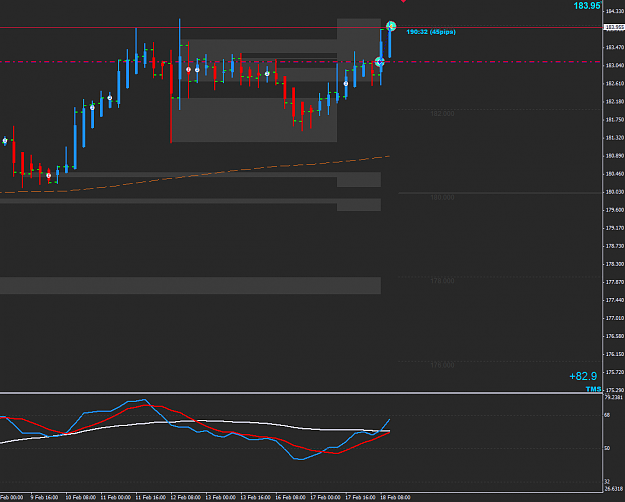
Task: Click the 179.170 price axis label
Action: coord(615,228)
